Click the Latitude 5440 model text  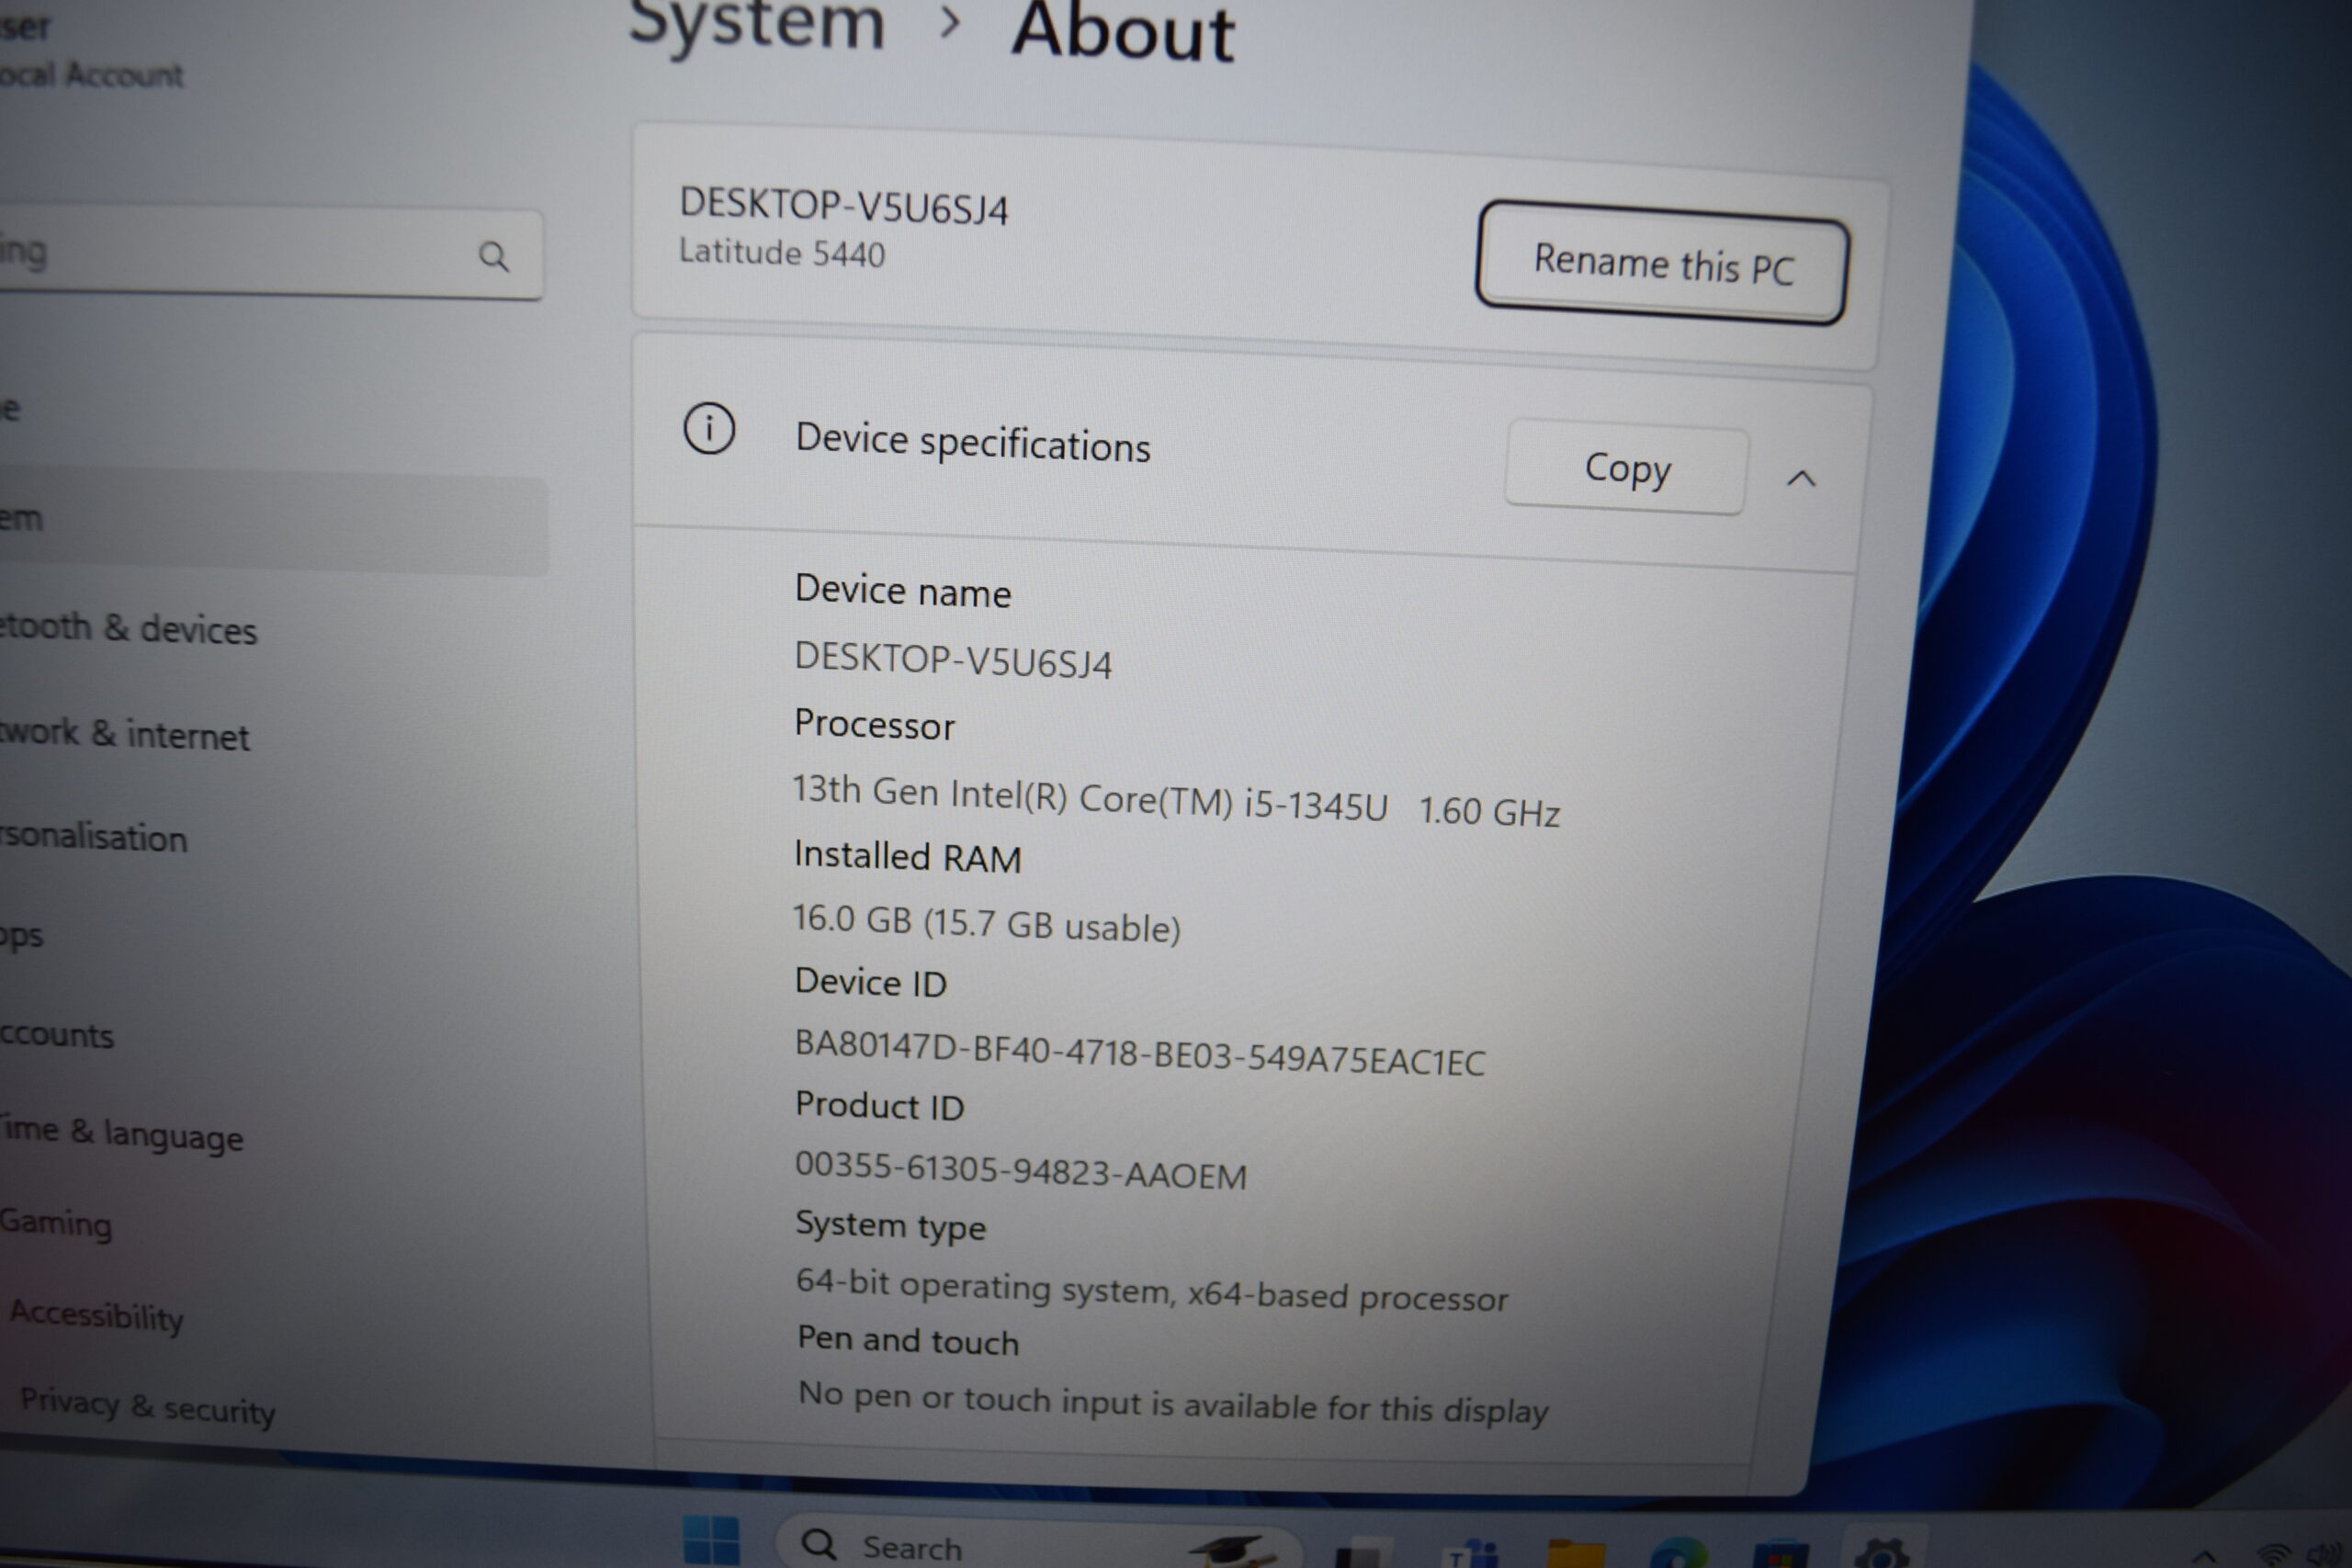point(782,252)
